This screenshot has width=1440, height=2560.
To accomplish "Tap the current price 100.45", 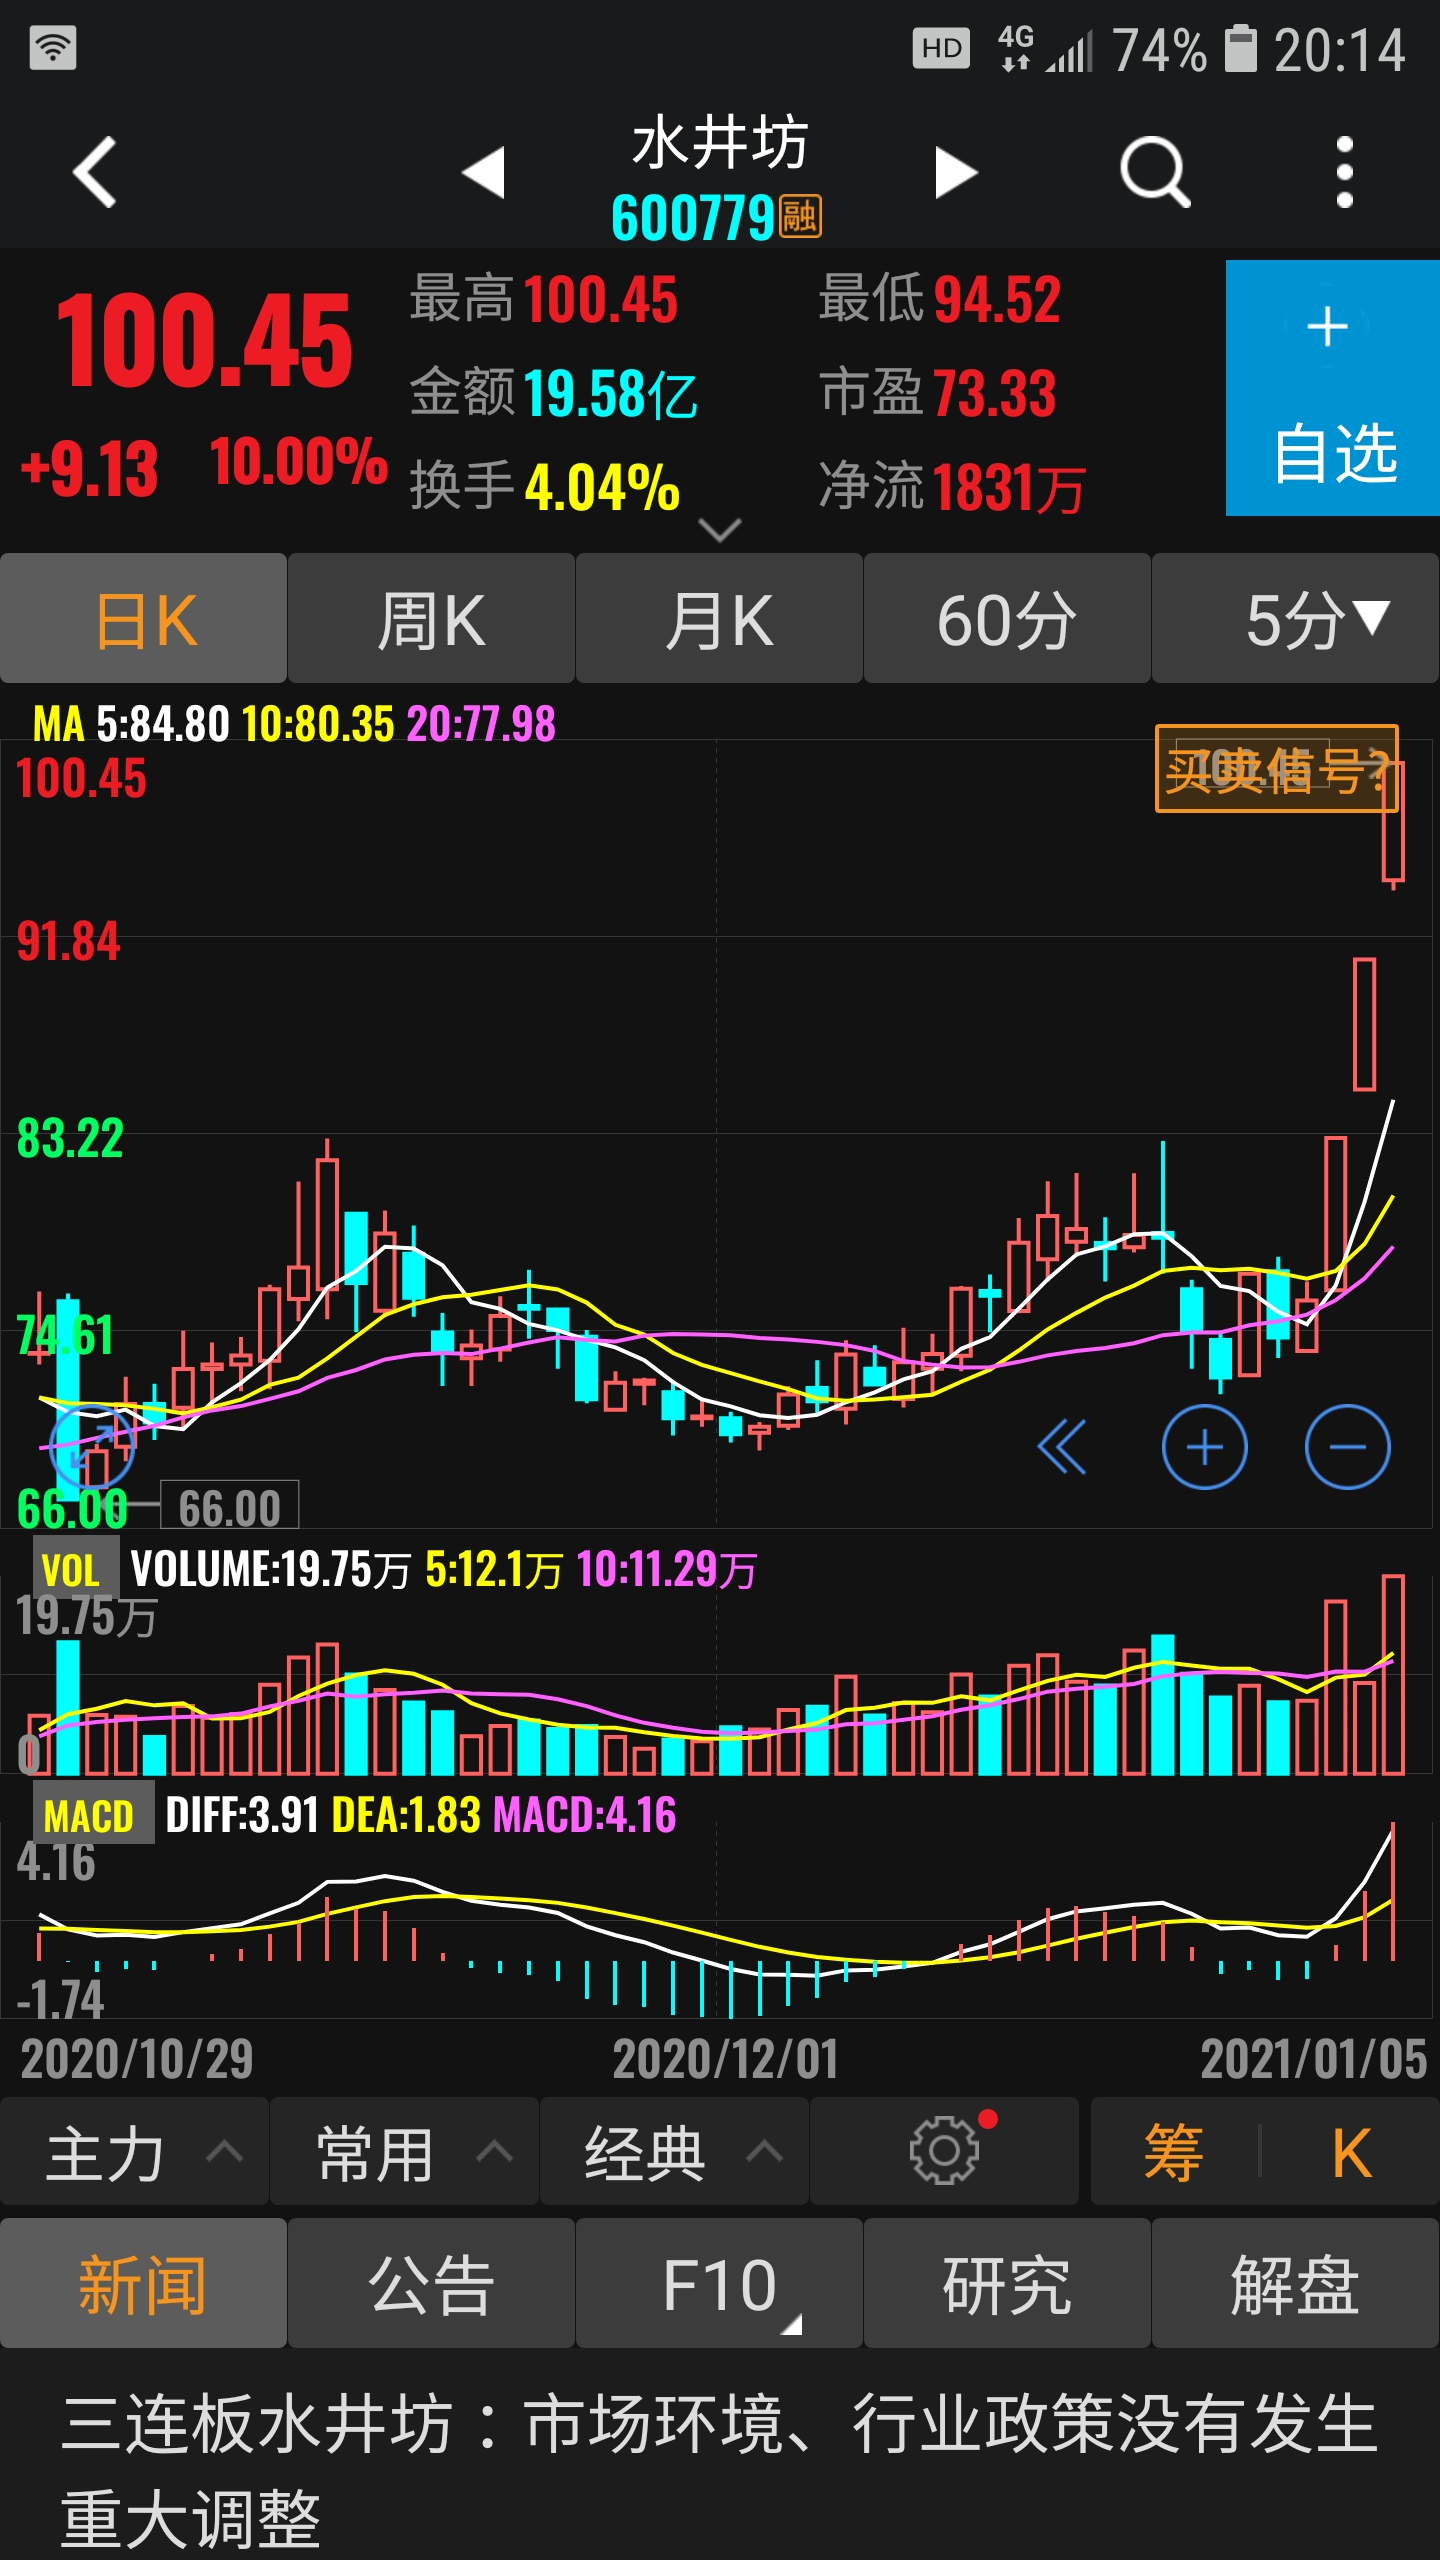I will coord(204,340).
